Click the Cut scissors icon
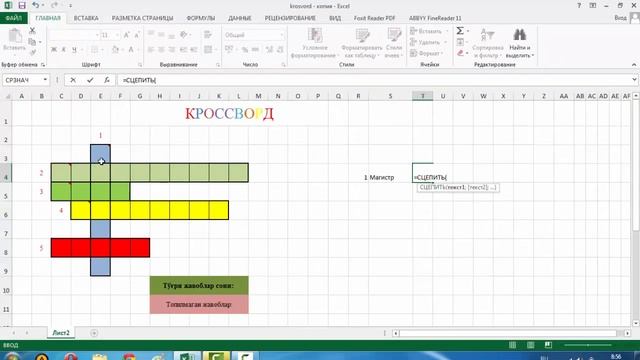 [32, 31]
